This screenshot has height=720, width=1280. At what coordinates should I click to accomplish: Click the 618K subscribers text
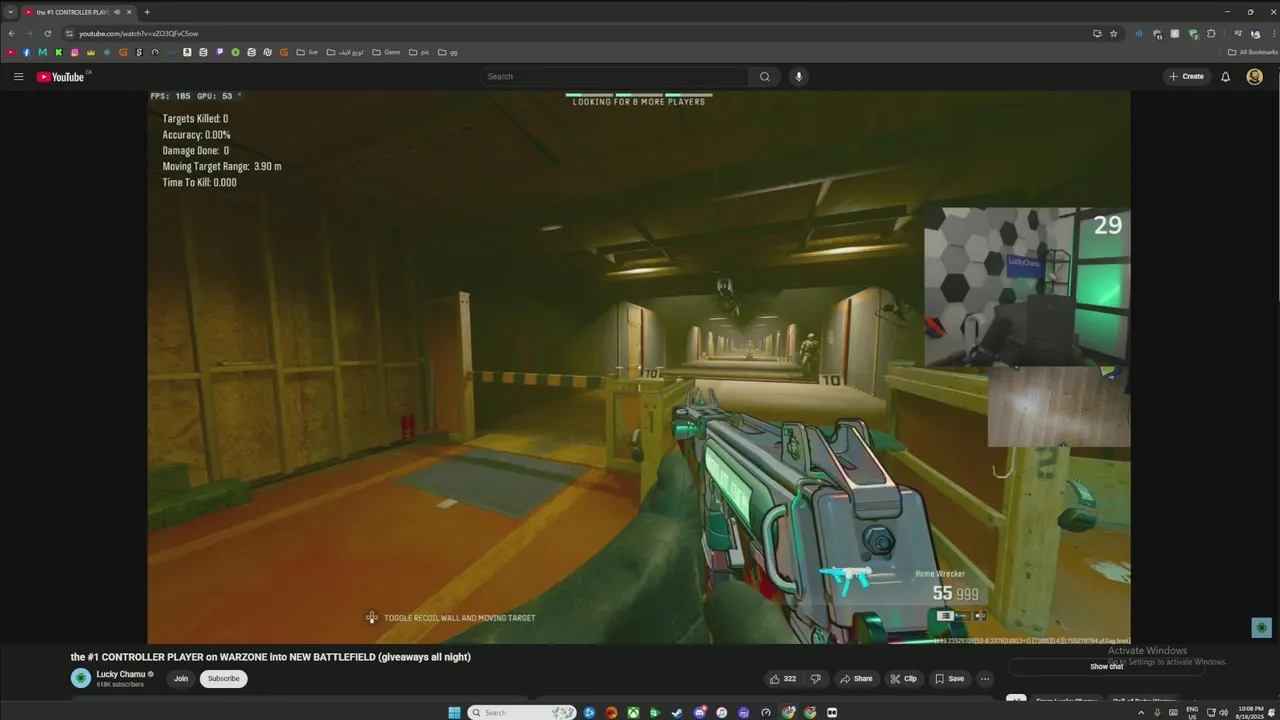tap(120, 684)
